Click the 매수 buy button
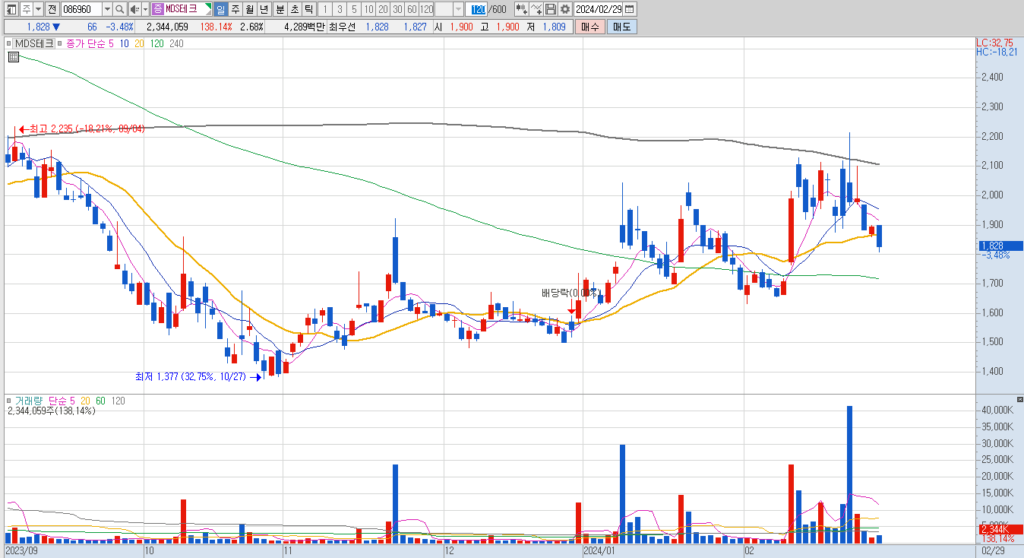 [590, 27]
